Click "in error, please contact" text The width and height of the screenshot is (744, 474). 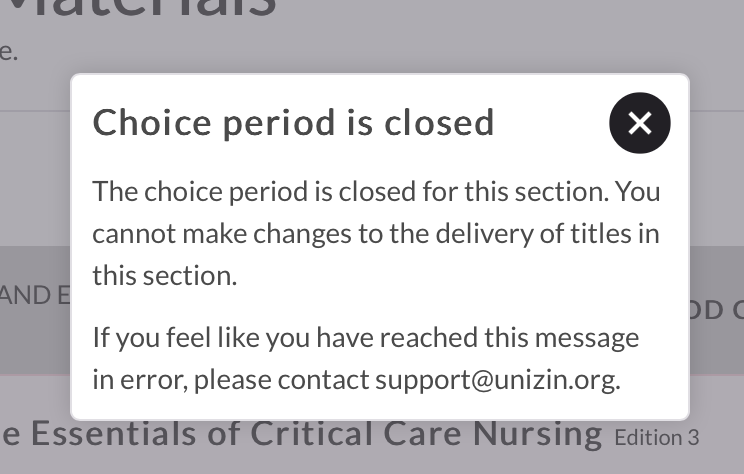[231, 381]
